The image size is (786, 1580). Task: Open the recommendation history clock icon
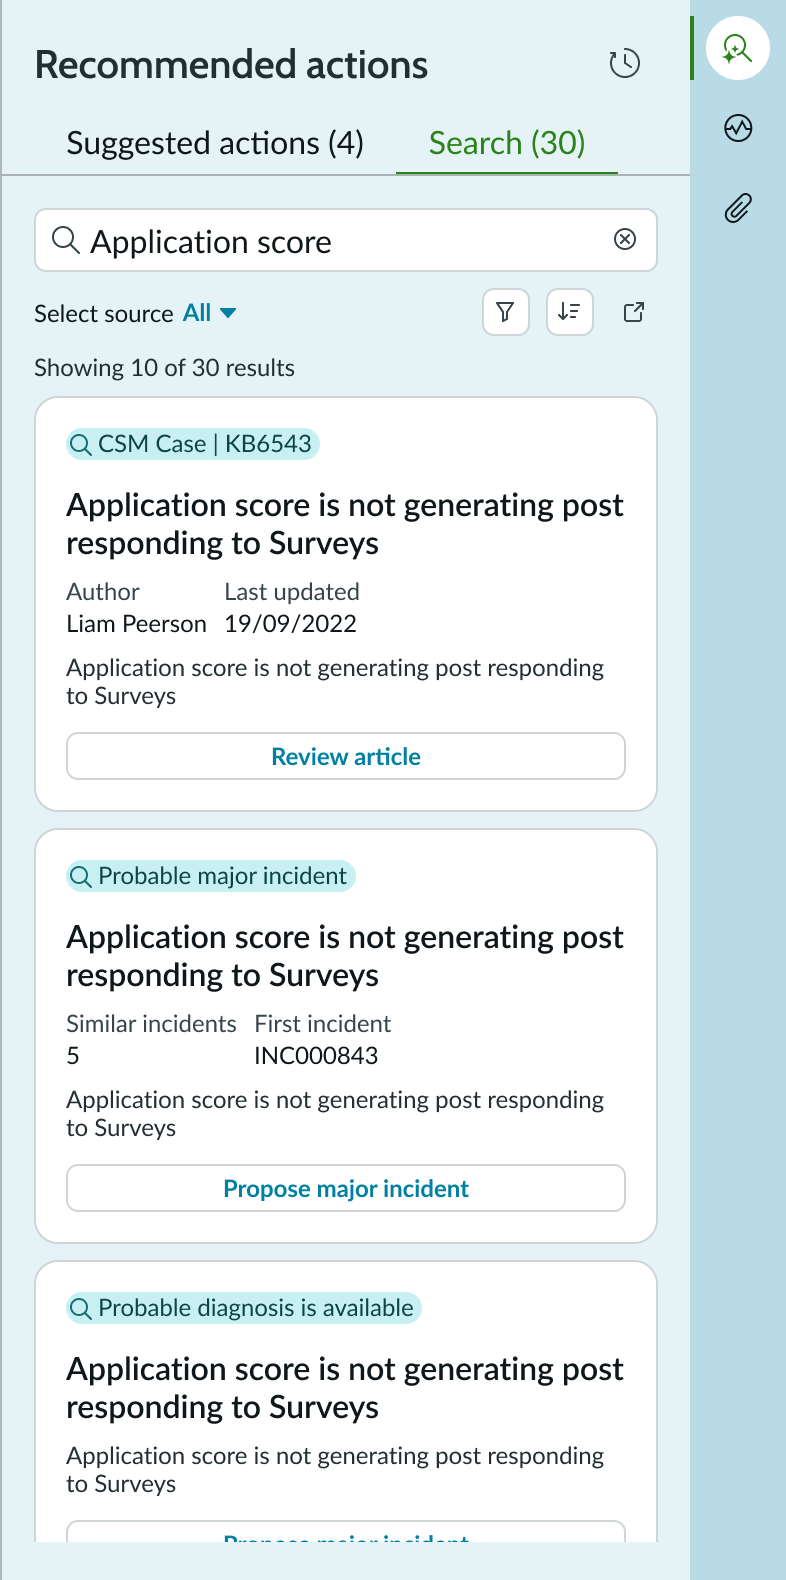[x=625, y=63]
